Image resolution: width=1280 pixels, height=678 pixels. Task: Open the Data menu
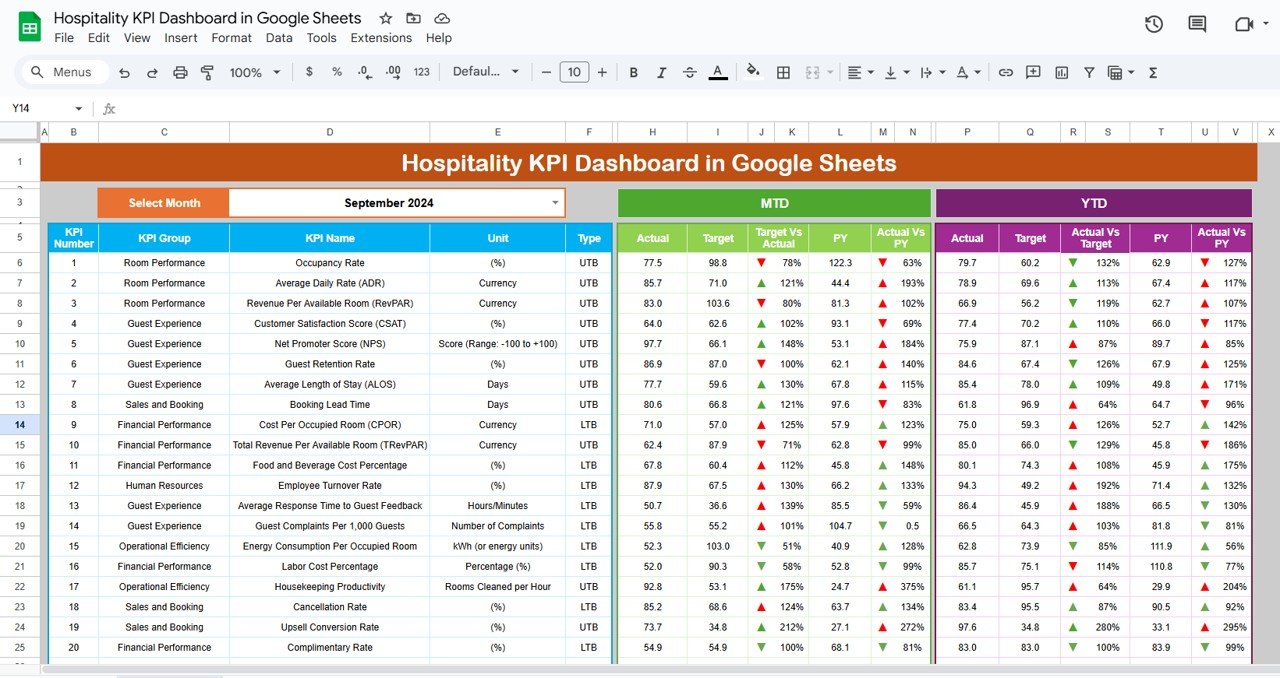coord(279,38)
